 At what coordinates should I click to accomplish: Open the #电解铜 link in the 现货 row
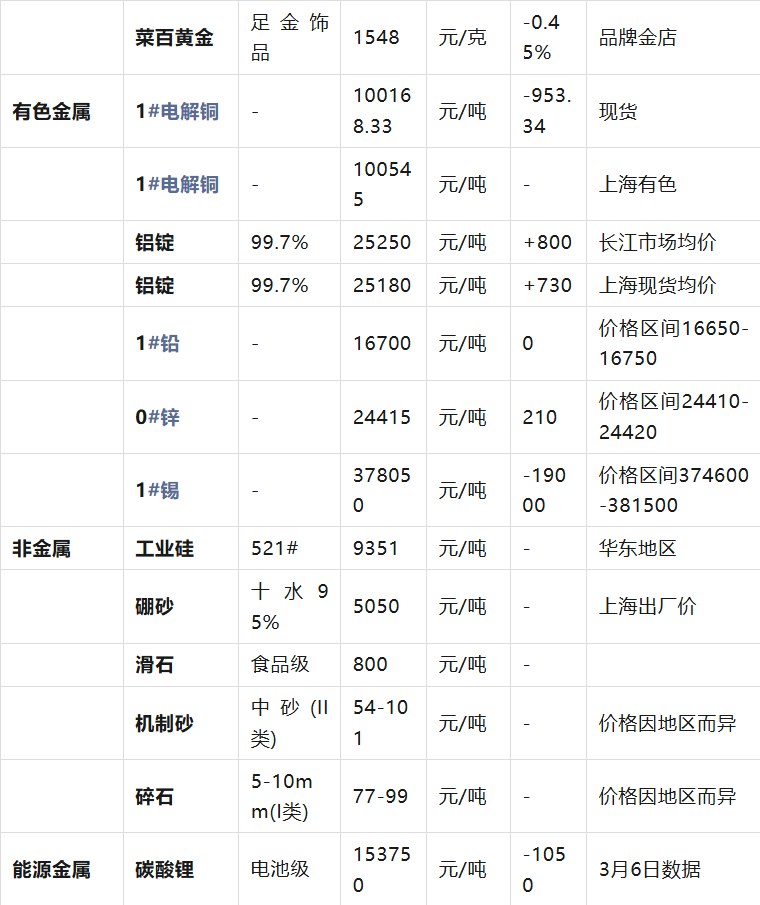point(183,111)
